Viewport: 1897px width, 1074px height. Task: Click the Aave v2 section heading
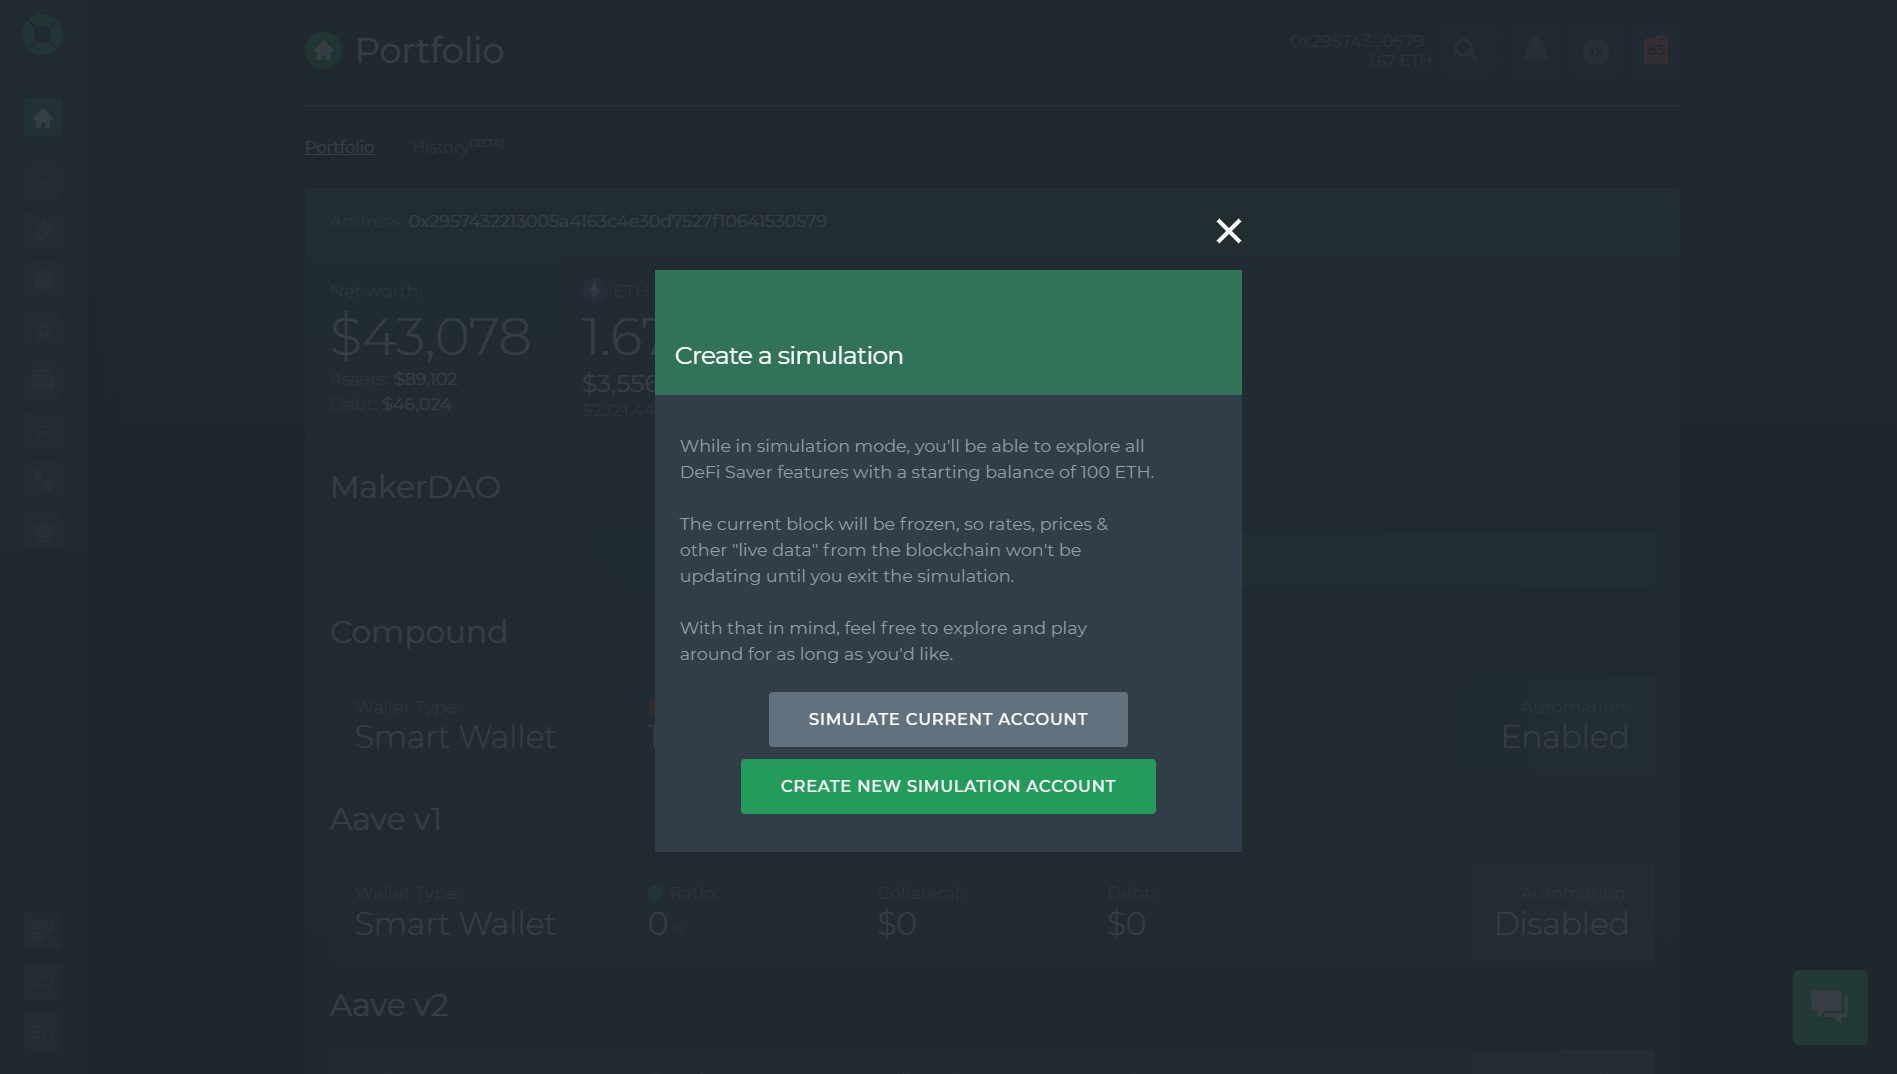click(389, 1005)
